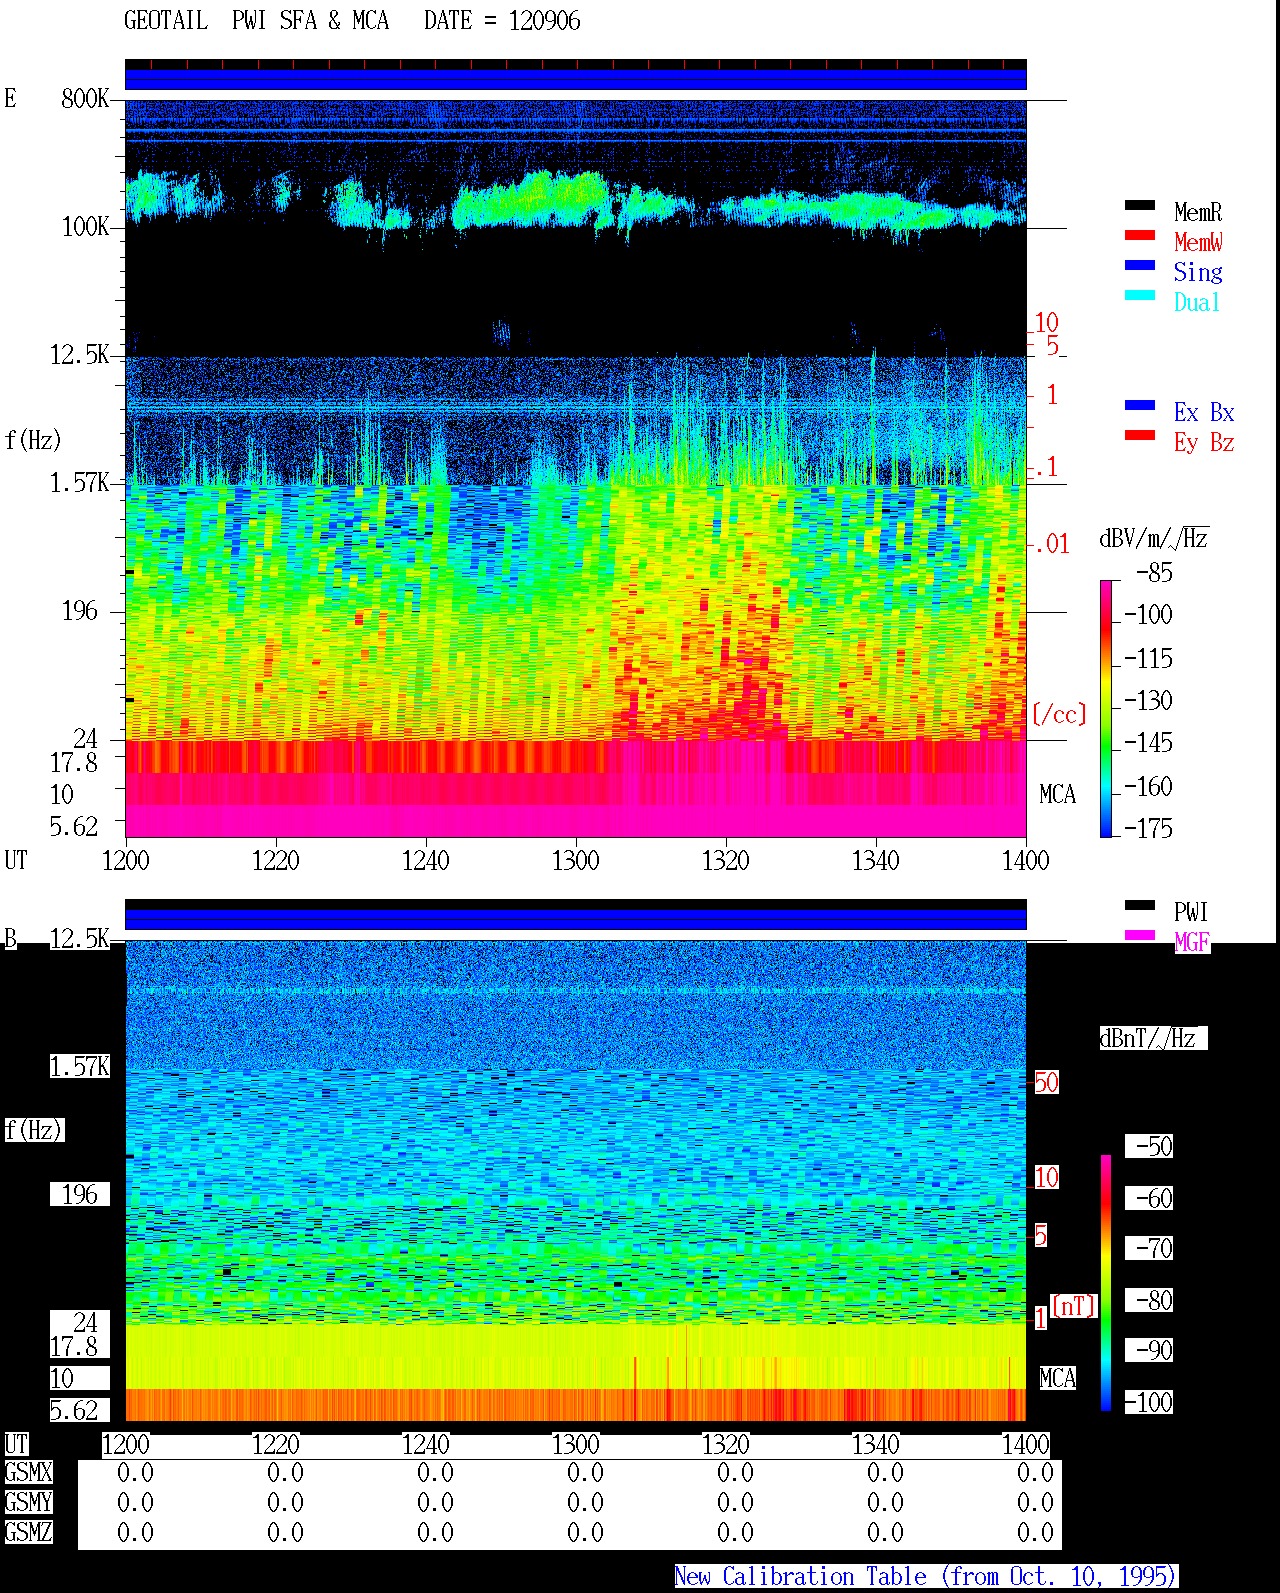Click the black PWI legend swatch

coord(1139,906)
